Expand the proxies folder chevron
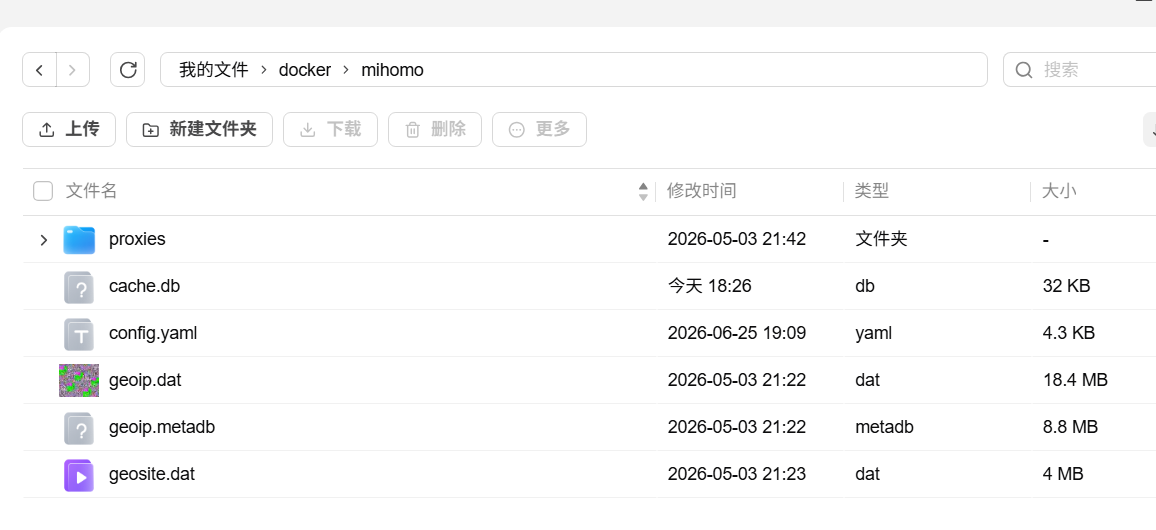The height and width of the screenshot is (530, 1156). click(x=43, y=240)
